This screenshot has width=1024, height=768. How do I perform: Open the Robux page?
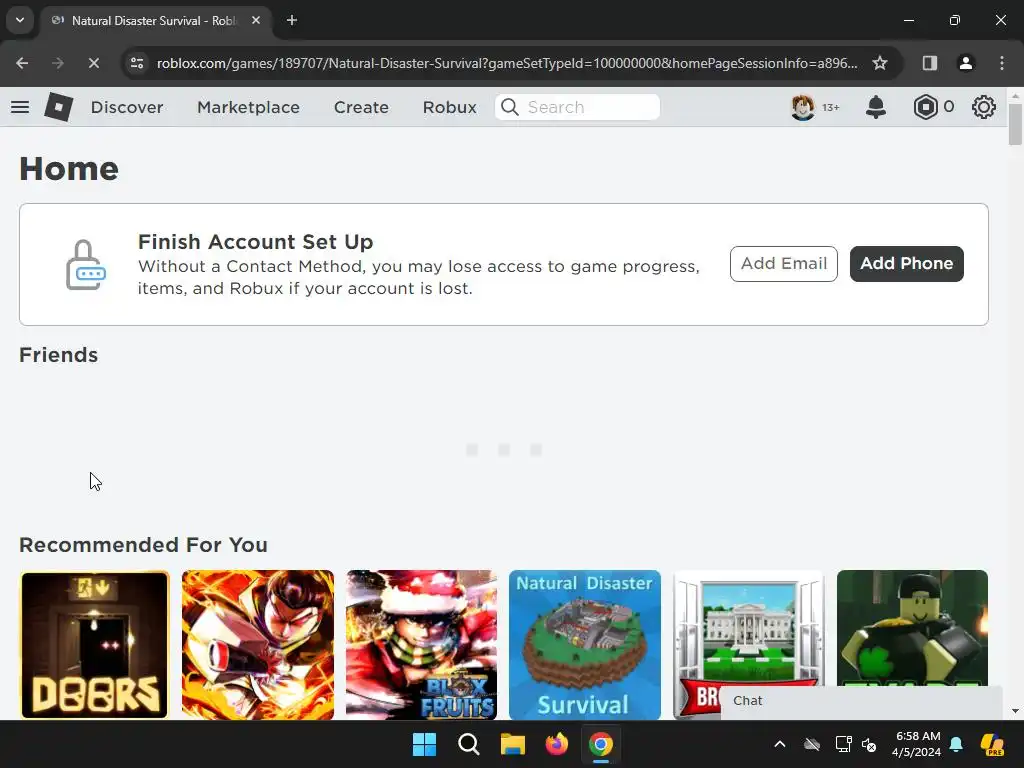[x=449, y=107]
